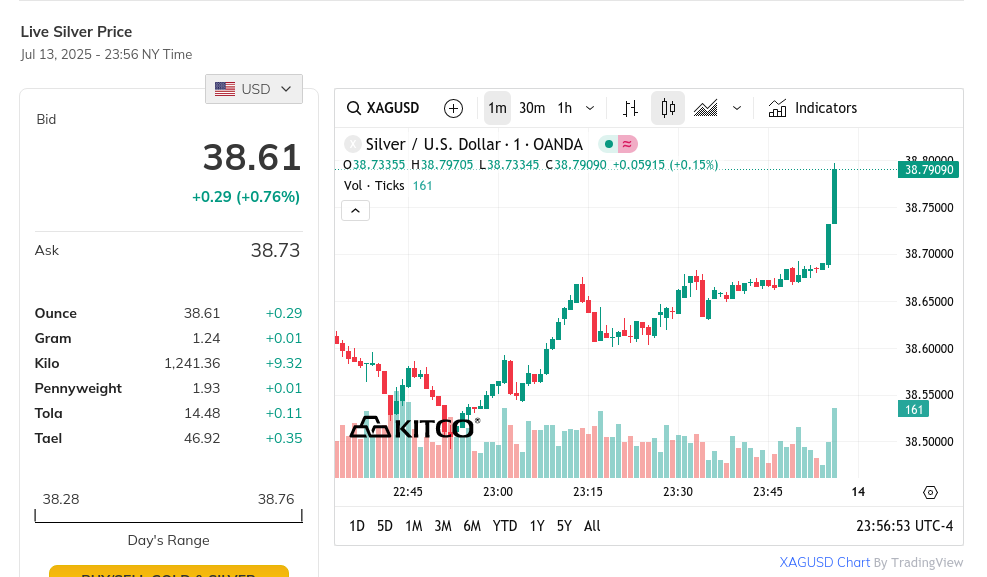
Task: Open the Indicators panel
Action: pos(813,108)
